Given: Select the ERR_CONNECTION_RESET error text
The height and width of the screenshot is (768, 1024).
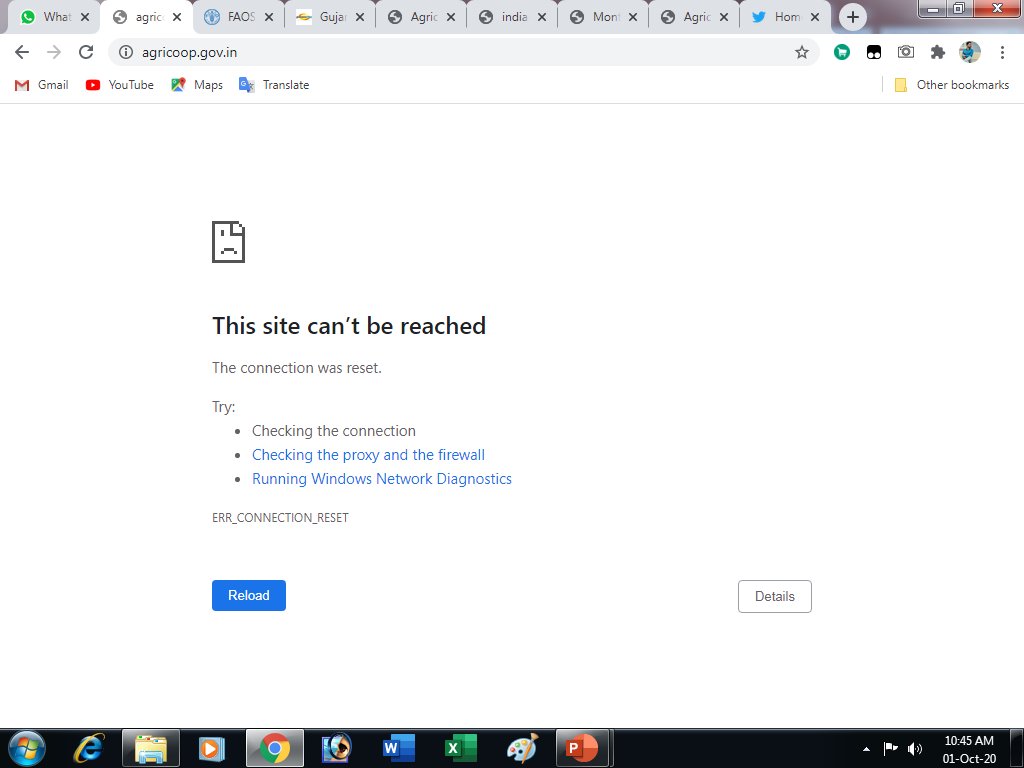Looking at the screenshot, I should coord(280,517).
